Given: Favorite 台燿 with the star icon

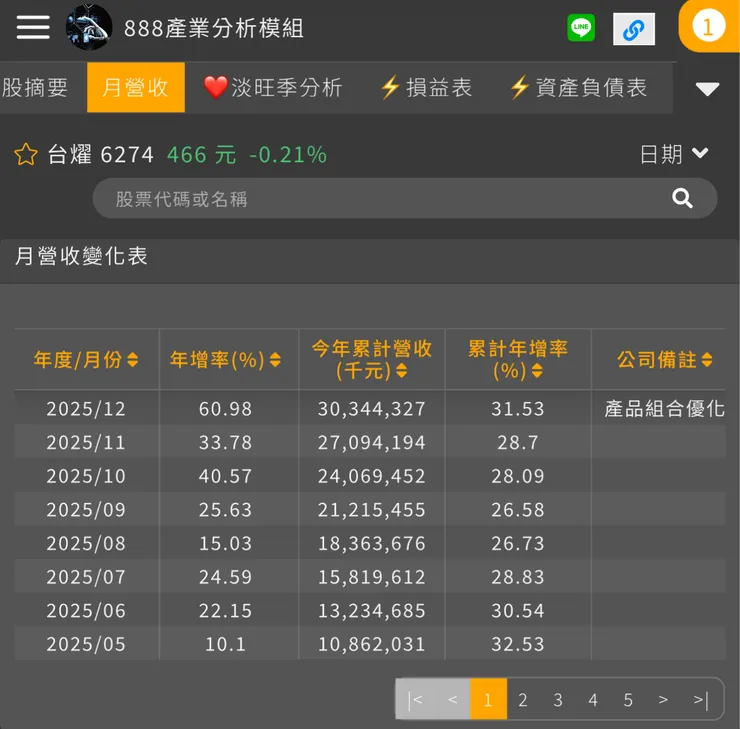Looking at the screenshot, I should pos(26,154).
